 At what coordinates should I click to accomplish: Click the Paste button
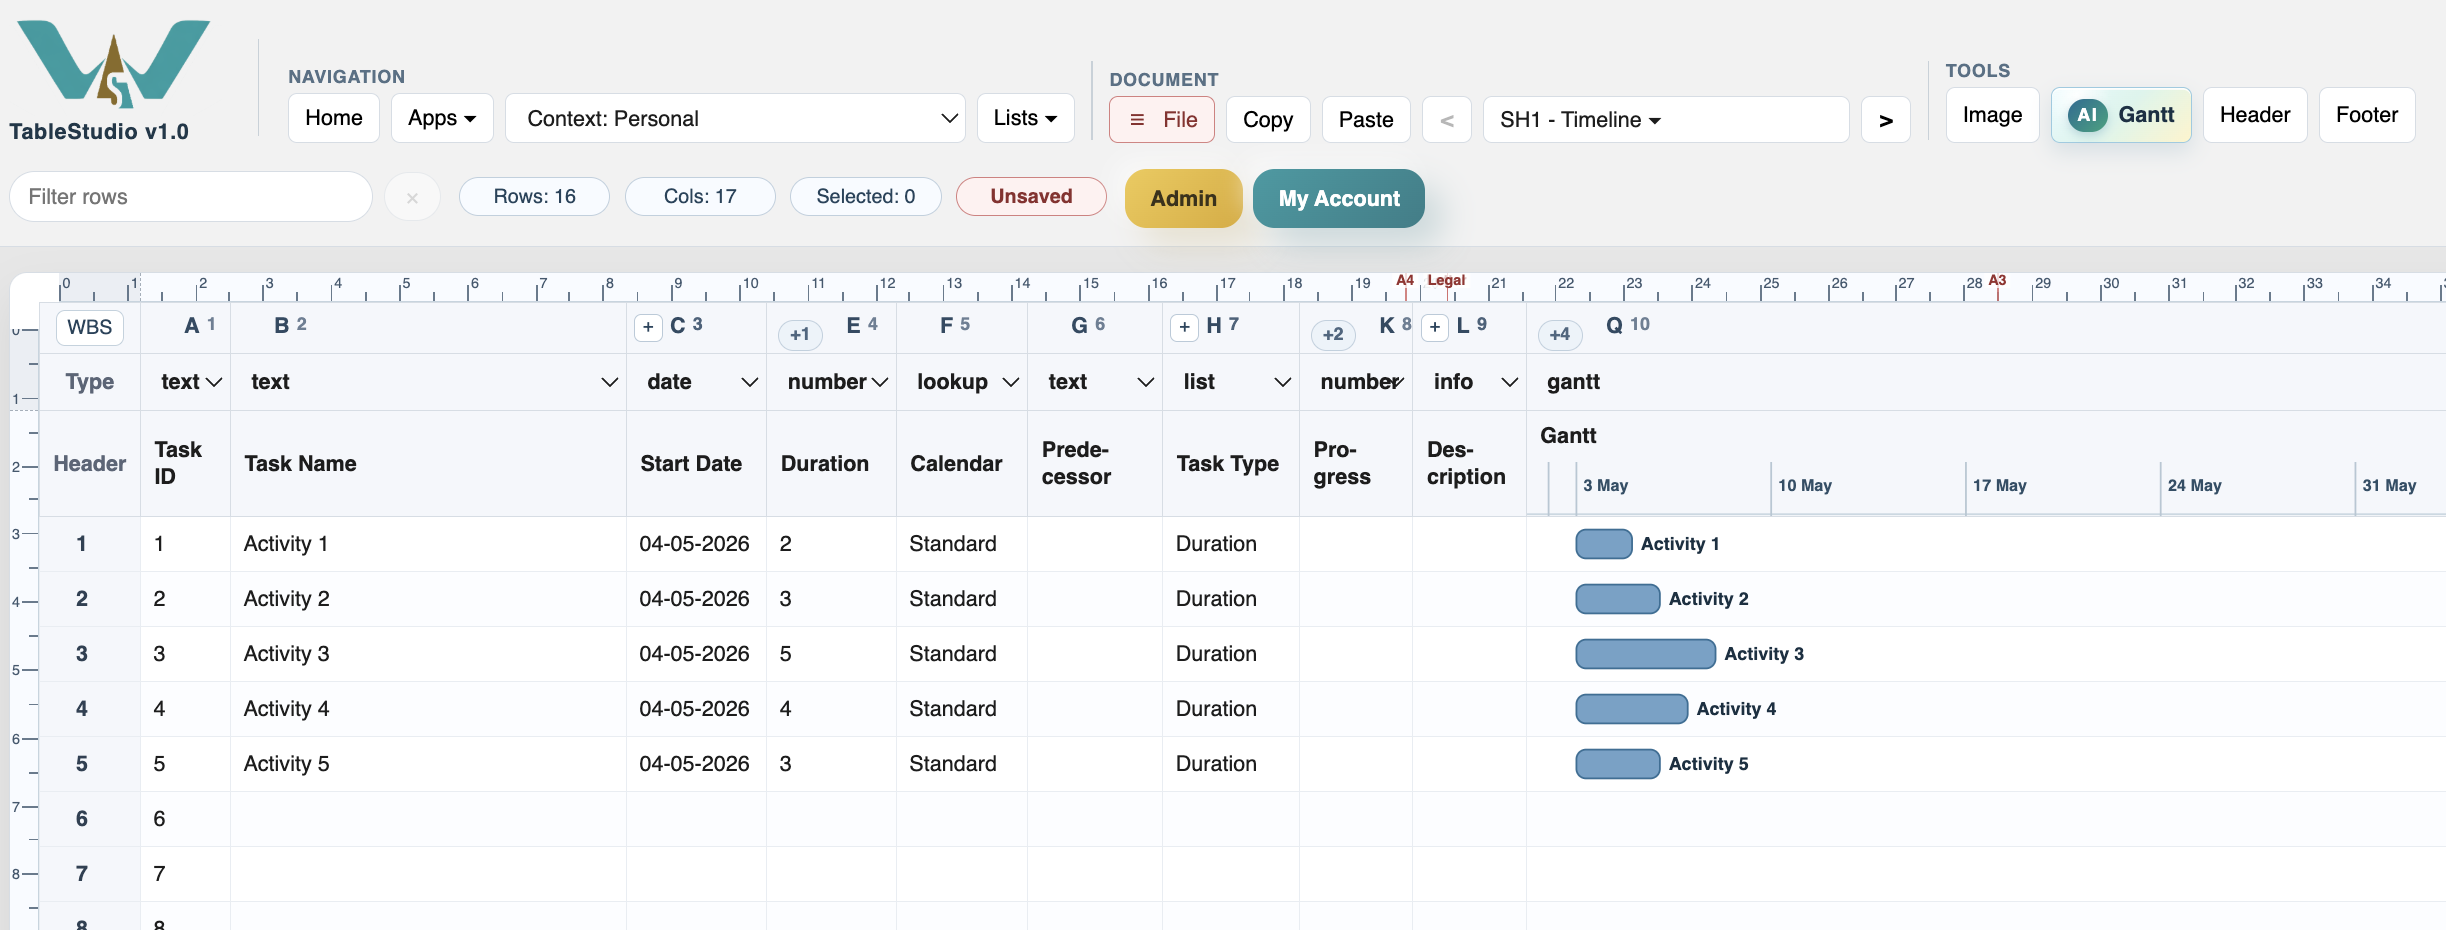1366,120
